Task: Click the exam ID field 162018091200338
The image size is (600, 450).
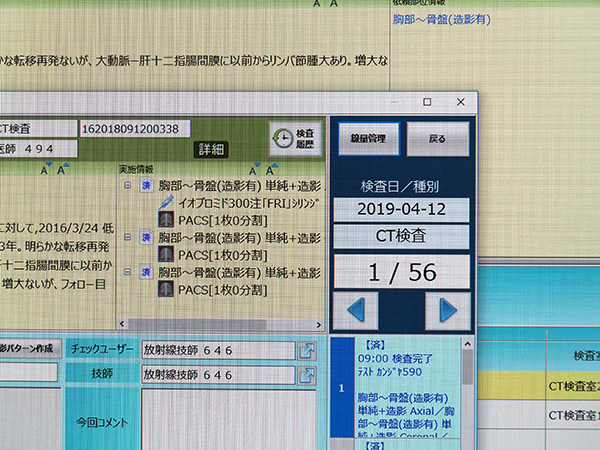Action: click(x=136, y=129)
